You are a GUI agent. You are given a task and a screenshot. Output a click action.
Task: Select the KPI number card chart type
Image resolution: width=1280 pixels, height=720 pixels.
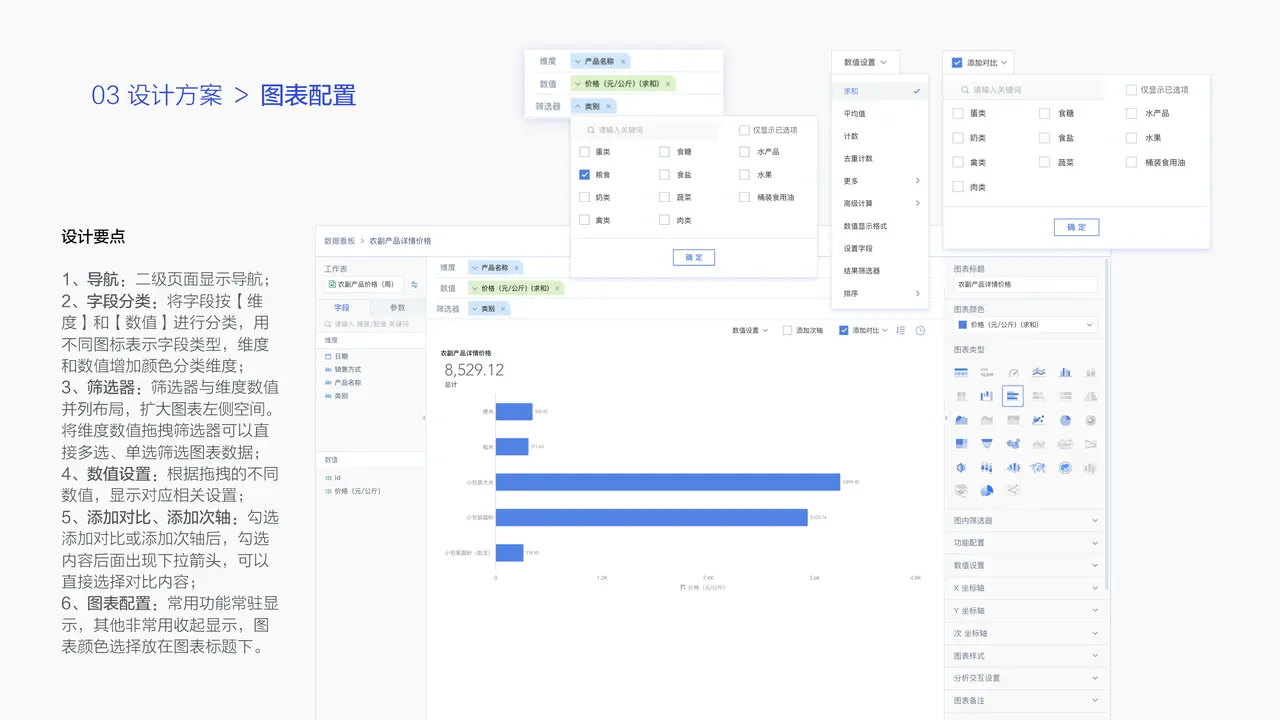[x=987, y=373]
